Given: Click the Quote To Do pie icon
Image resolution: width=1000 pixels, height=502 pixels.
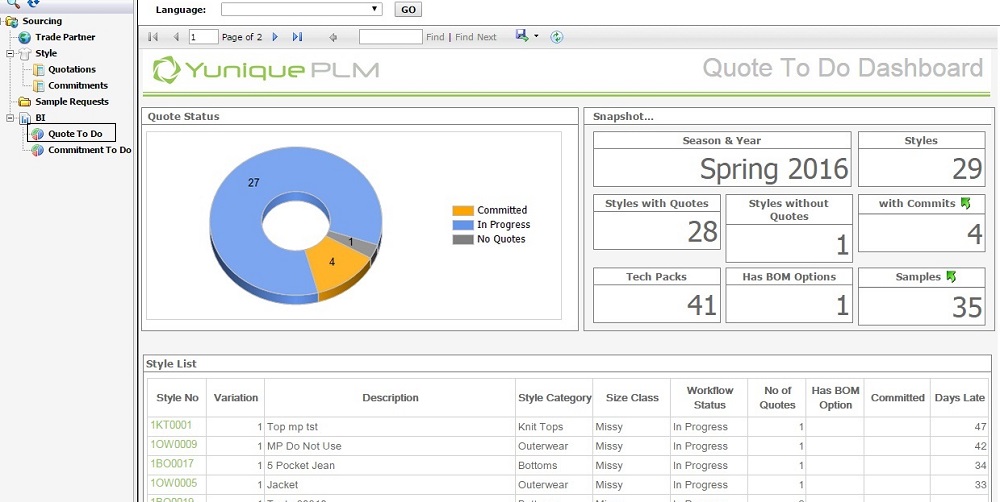Looking at the screenshot, I should coord(38,134).
